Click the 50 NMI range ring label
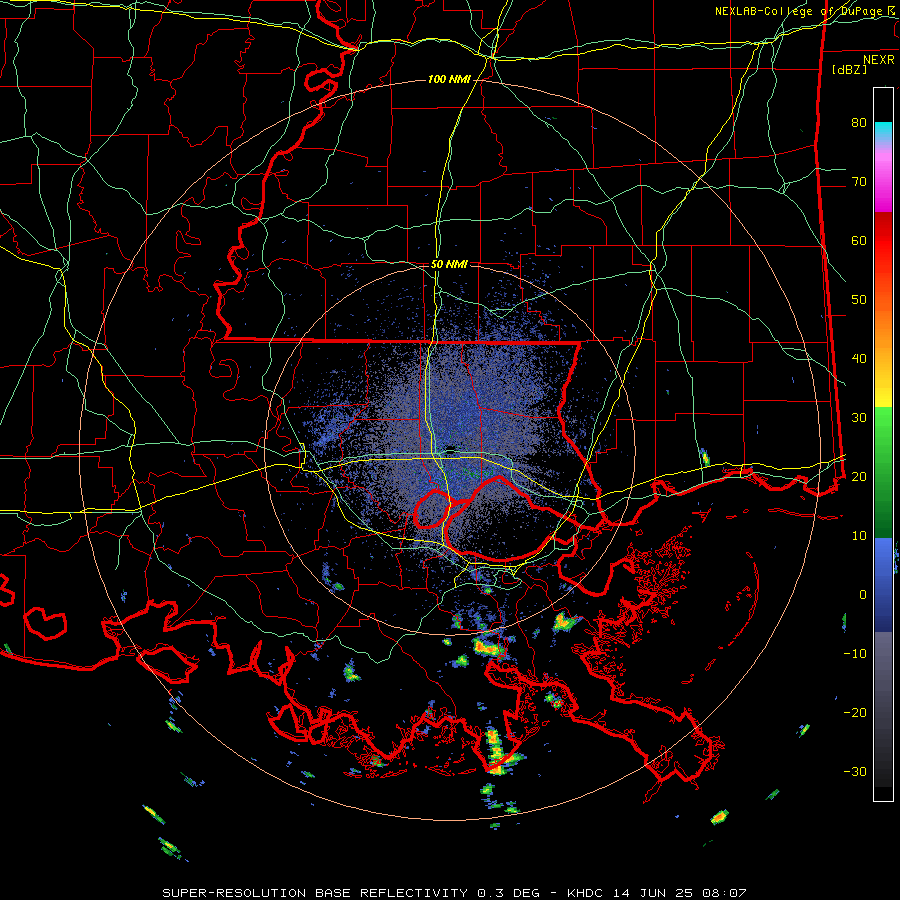The height and width of the screenshot is (900, 900). point(449,264)
